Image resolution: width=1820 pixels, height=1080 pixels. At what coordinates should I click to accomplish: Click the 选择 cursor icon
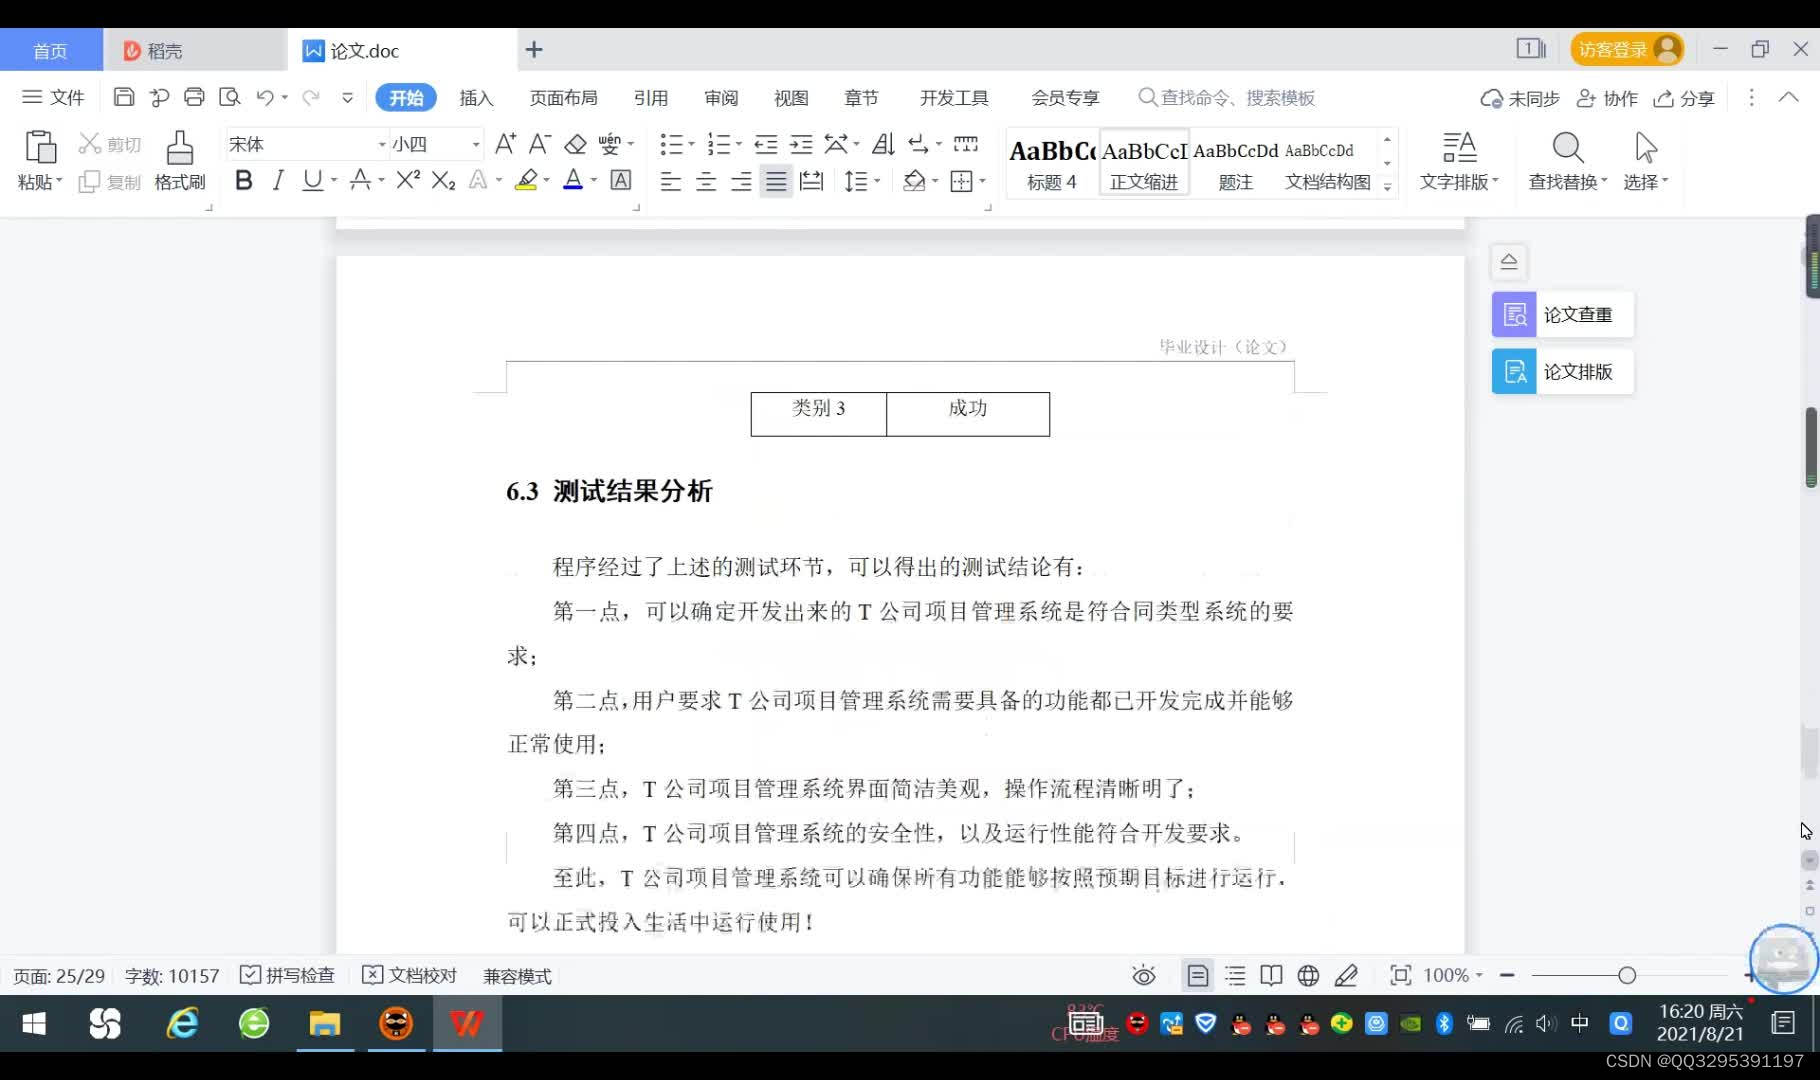(1645, 148)
